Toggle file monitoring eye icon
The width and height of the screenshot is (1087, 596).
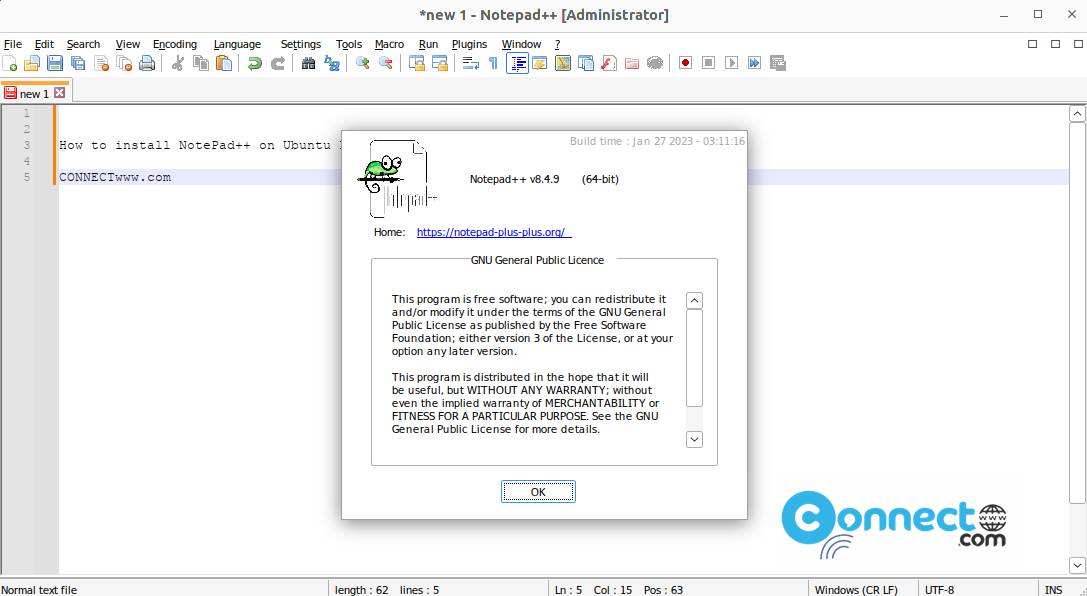click(655, 64)
